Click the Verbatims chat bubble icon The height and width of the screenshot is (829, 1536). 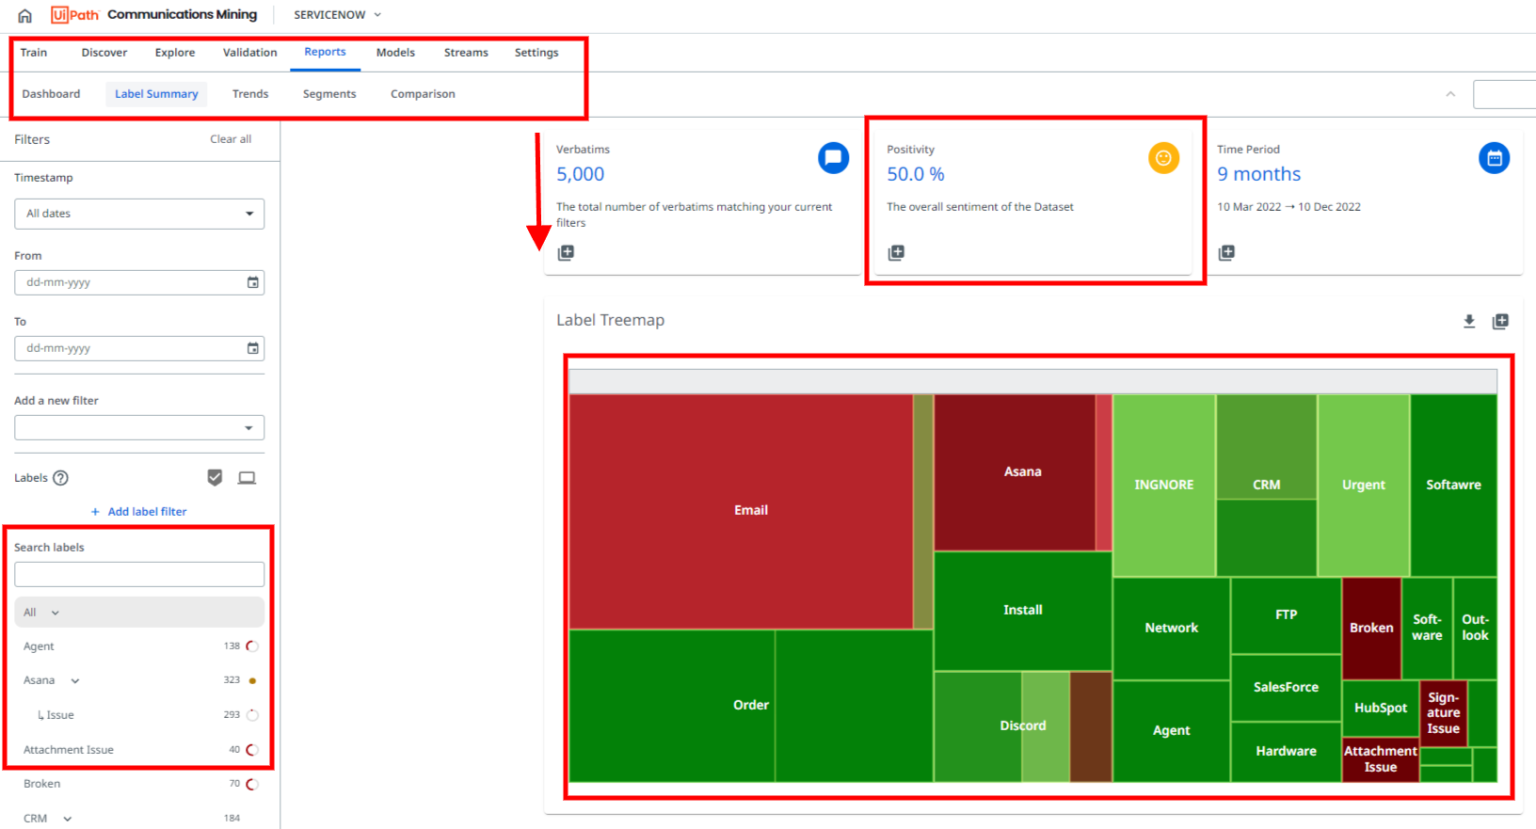833,157
